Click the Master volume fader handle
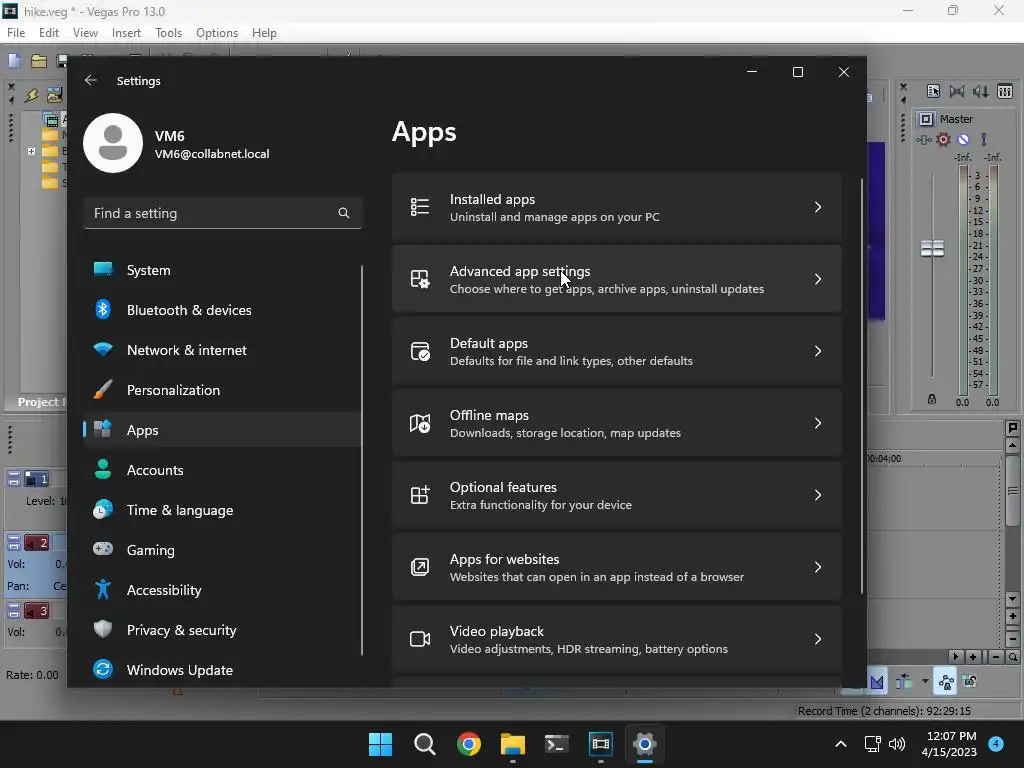The width and height of the screenshot is (1024, 768). point(933,248)
